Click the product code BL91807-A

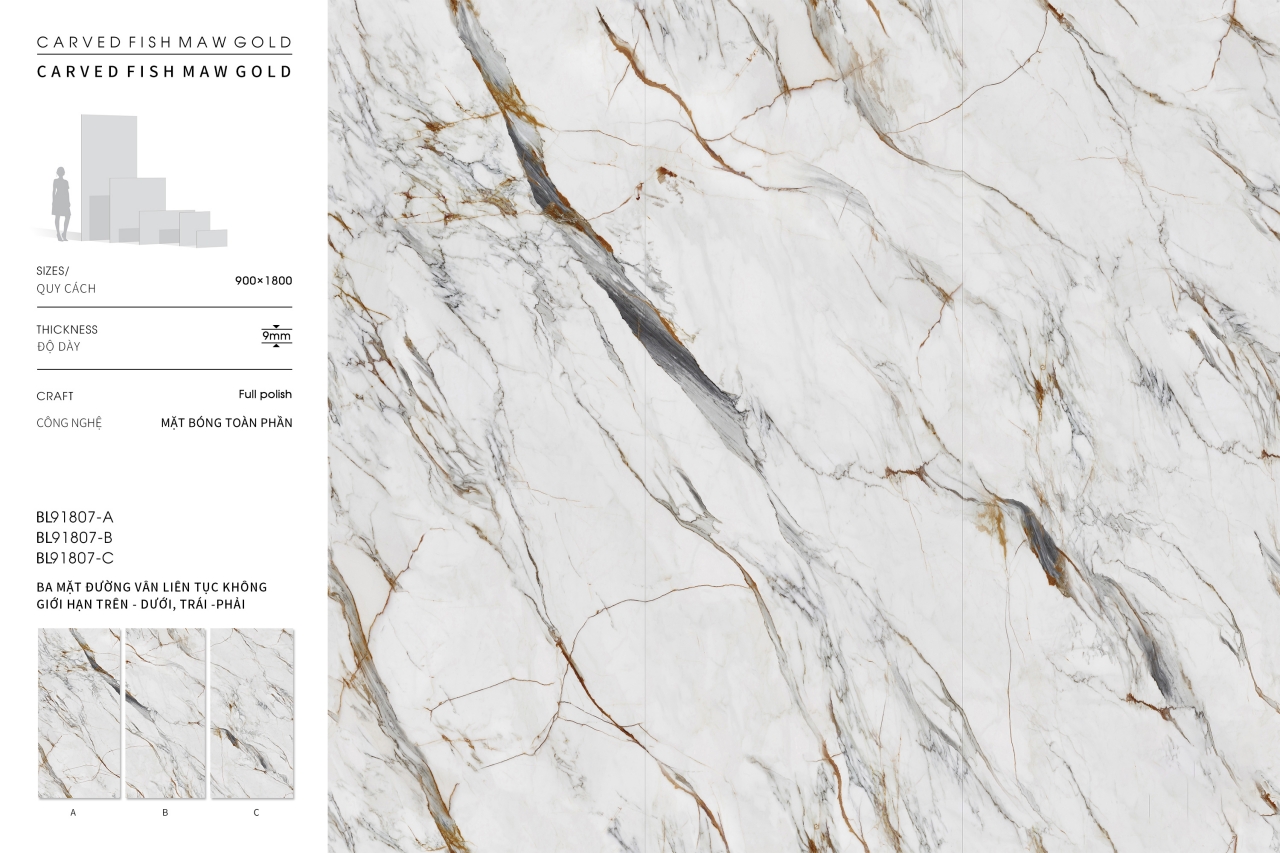(75, 517)
